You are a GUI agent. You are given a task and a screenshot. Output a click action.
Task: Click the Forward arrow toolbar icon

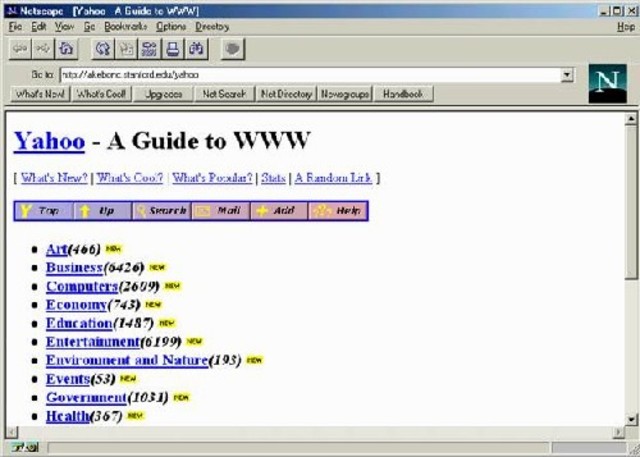43,49
